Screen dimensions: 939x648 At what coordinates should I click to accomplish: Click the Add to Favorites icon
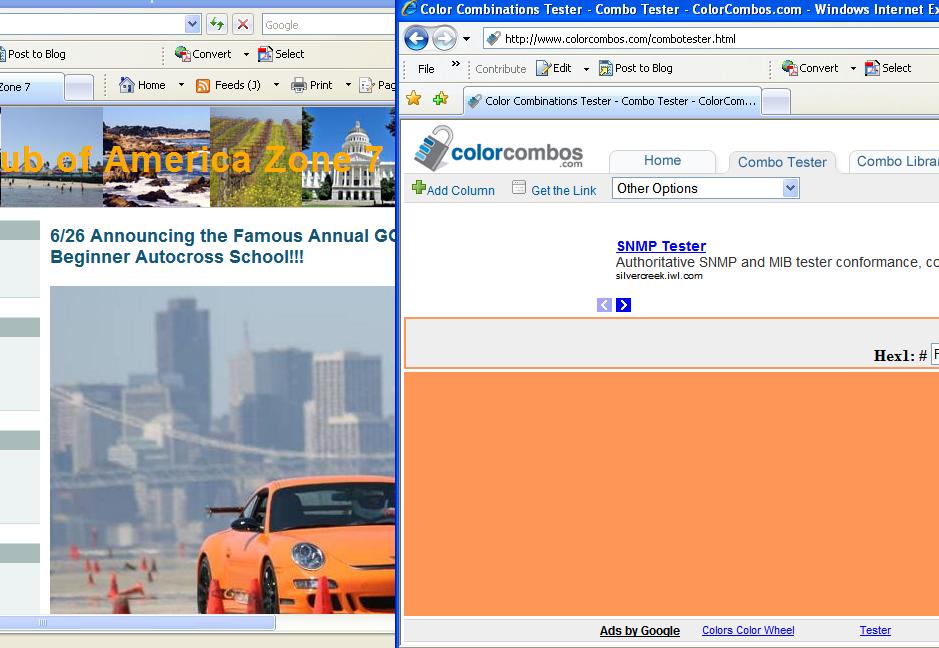(440, 99)
